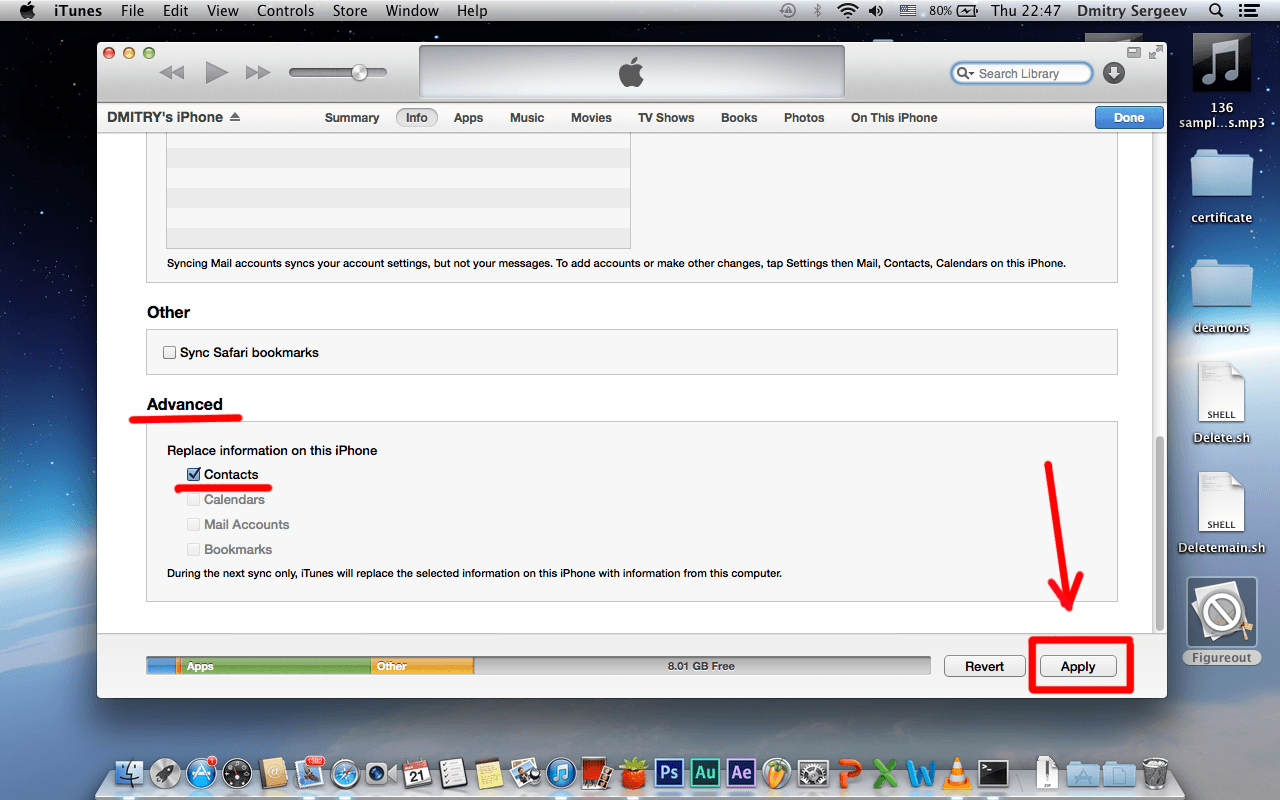This screenshot has width=1280, height=800.
Task: Click the Downloads arrow icon
Action: click(x=1113, y=73)
